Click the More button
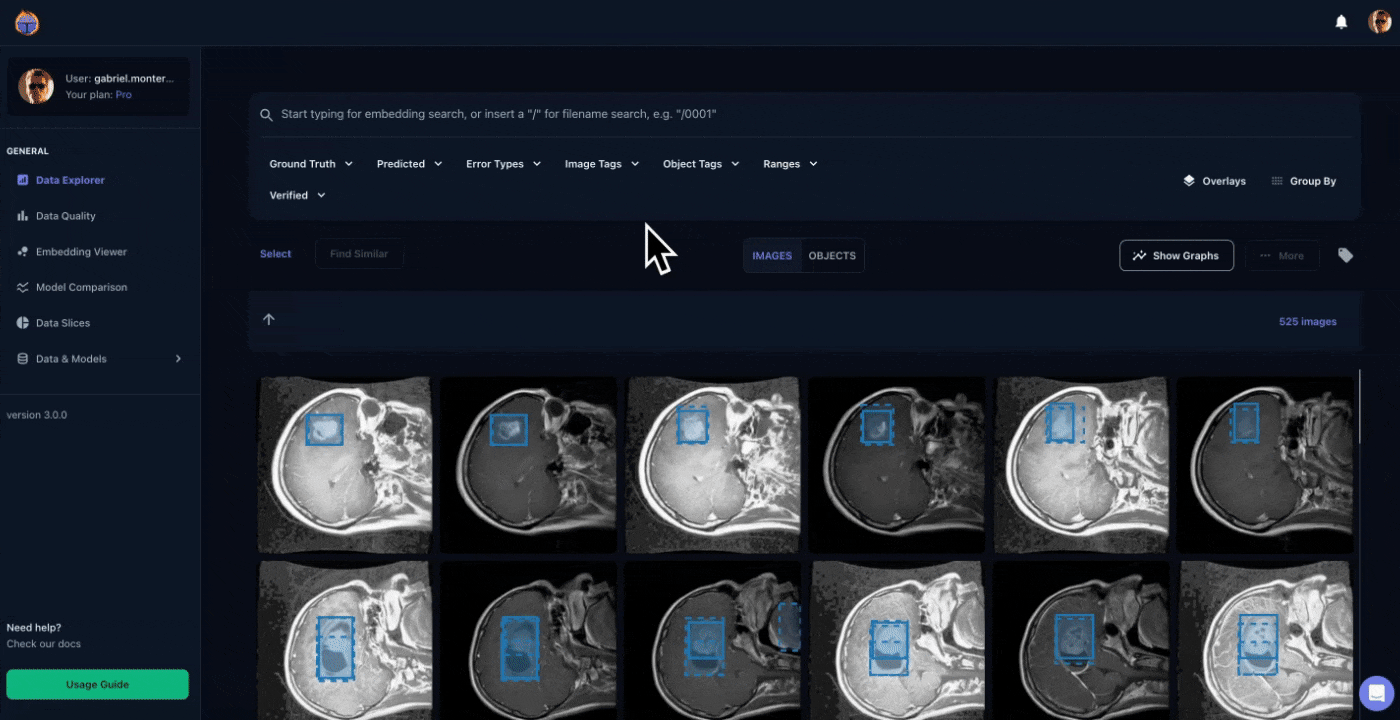1400x720 pixels. coord(1282,256)
